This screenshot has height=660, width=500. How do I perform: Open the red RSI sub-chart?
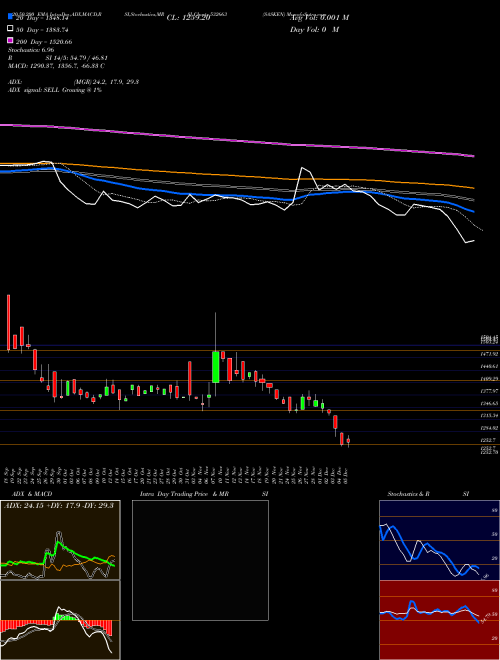[439, 620]
